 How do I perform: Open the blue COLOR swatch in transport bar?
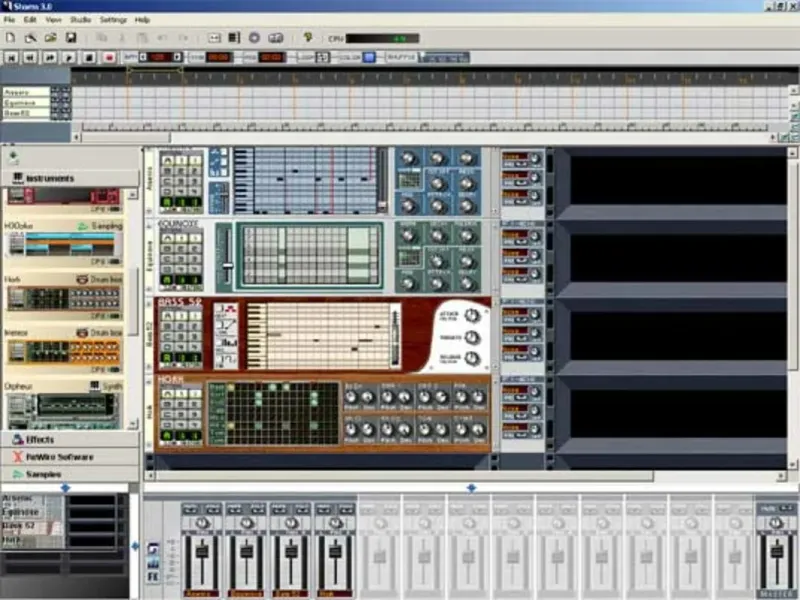pyautogui.click(x=369, y=57)
